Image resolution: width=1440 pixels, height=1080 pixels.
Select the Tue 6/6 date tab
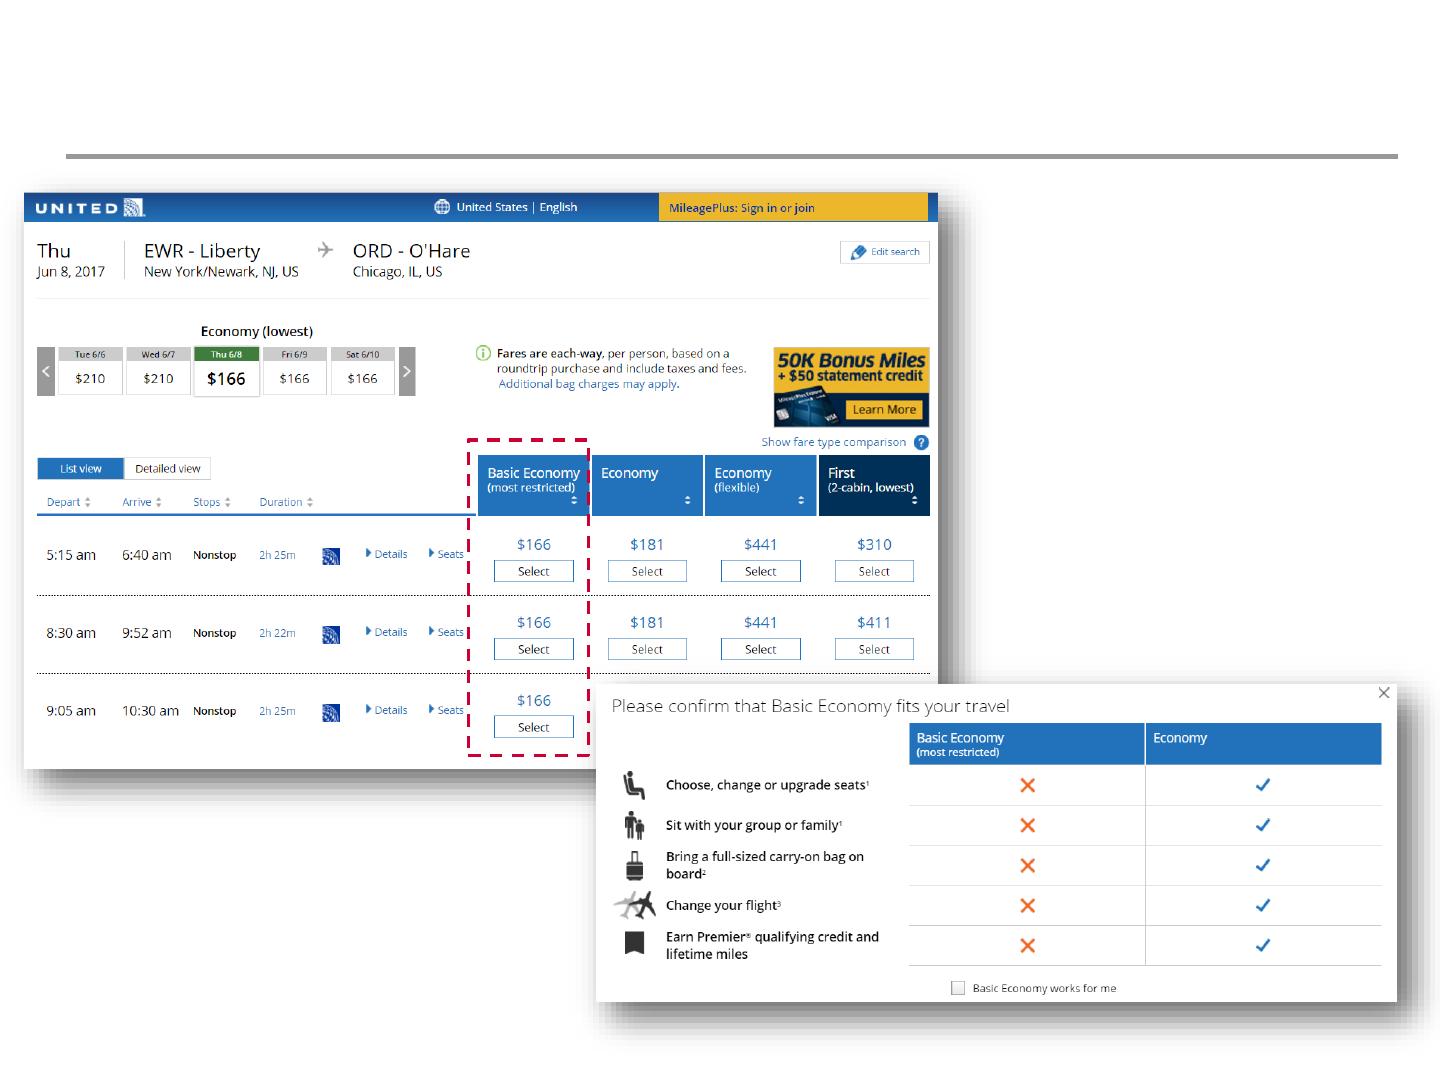(x=90, y=371)
